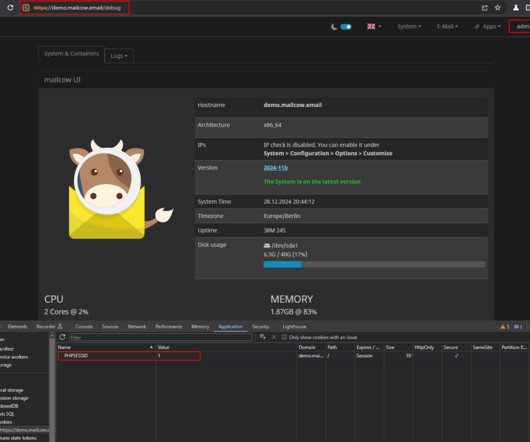
Task: Click the clear filtered cookies icon
Action: [x=262, y=337]
